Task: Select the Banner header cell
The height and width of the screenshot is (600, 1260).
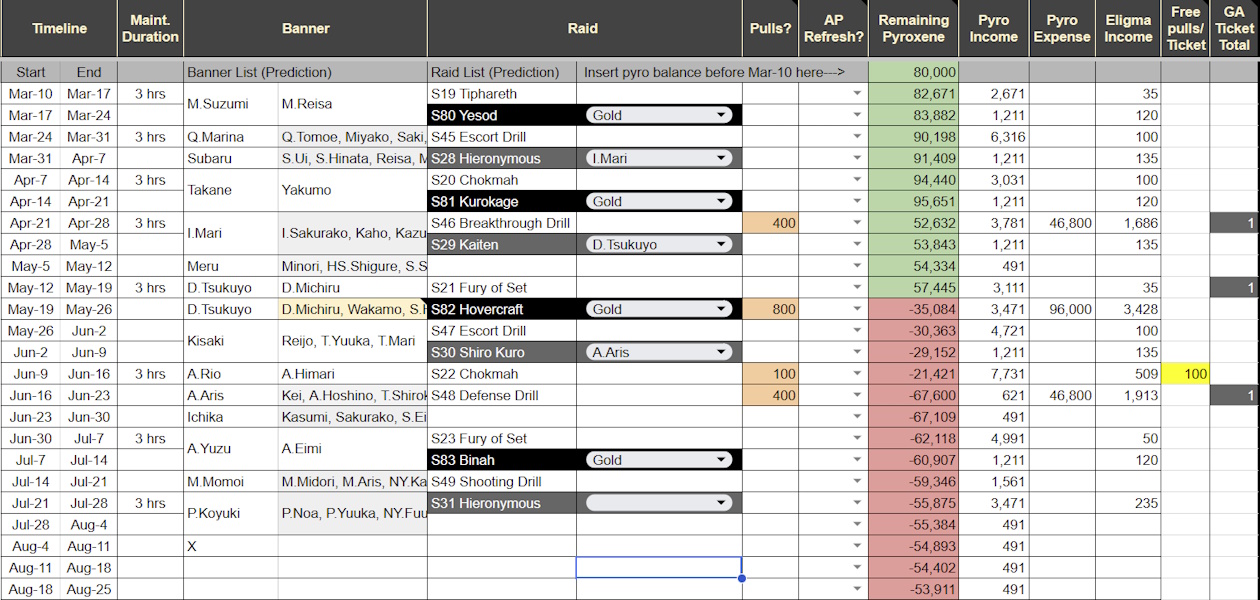Action: pyautogui.click(x=305, y=29)
